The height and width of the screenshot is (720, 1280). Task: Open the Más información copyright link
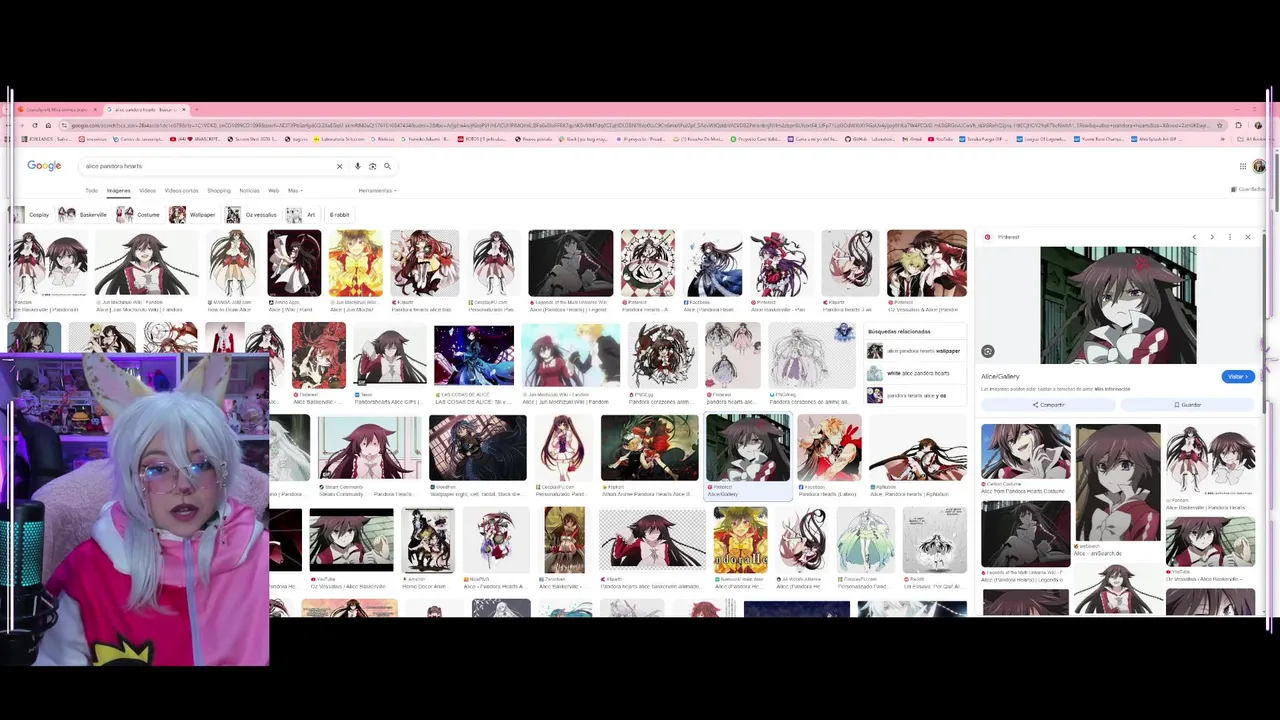coord(1113,389)
